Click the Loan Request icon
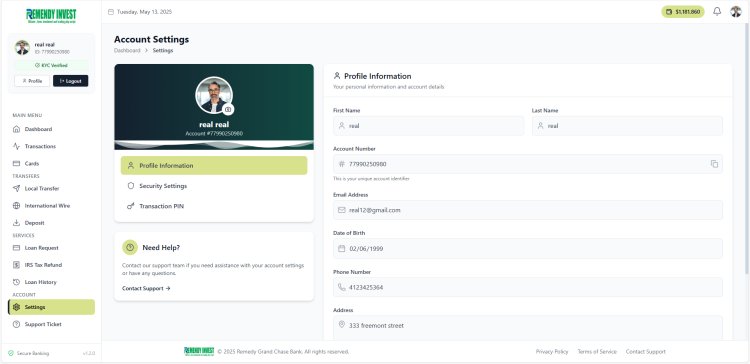The height and width of the screenshot is (364, 750). click(16, 248)
